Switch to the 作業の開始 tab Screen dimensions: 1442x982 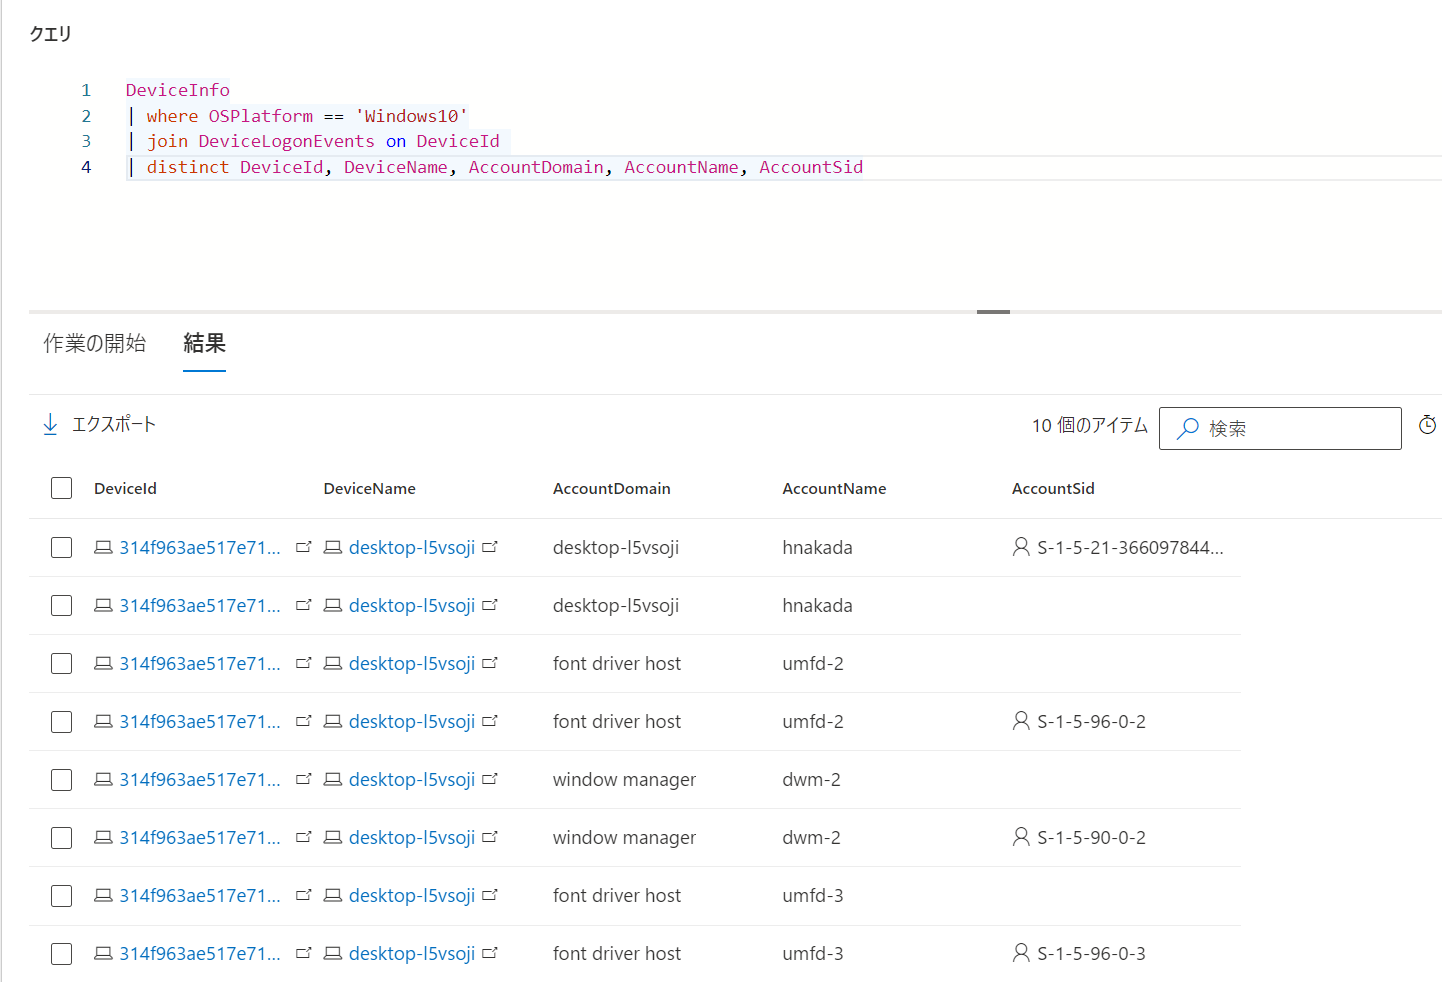94,343
